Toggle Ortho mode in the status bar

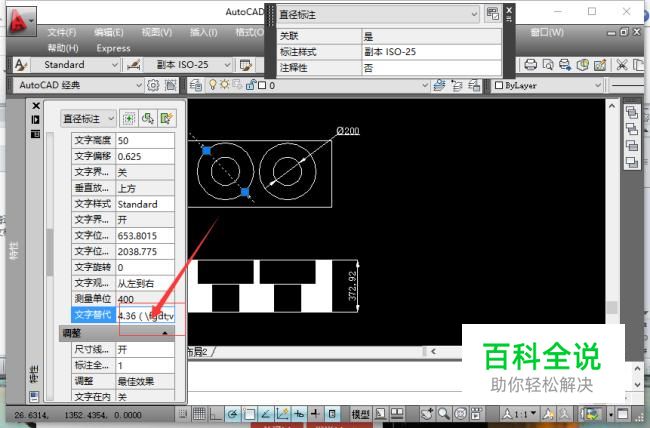(216, 414)
